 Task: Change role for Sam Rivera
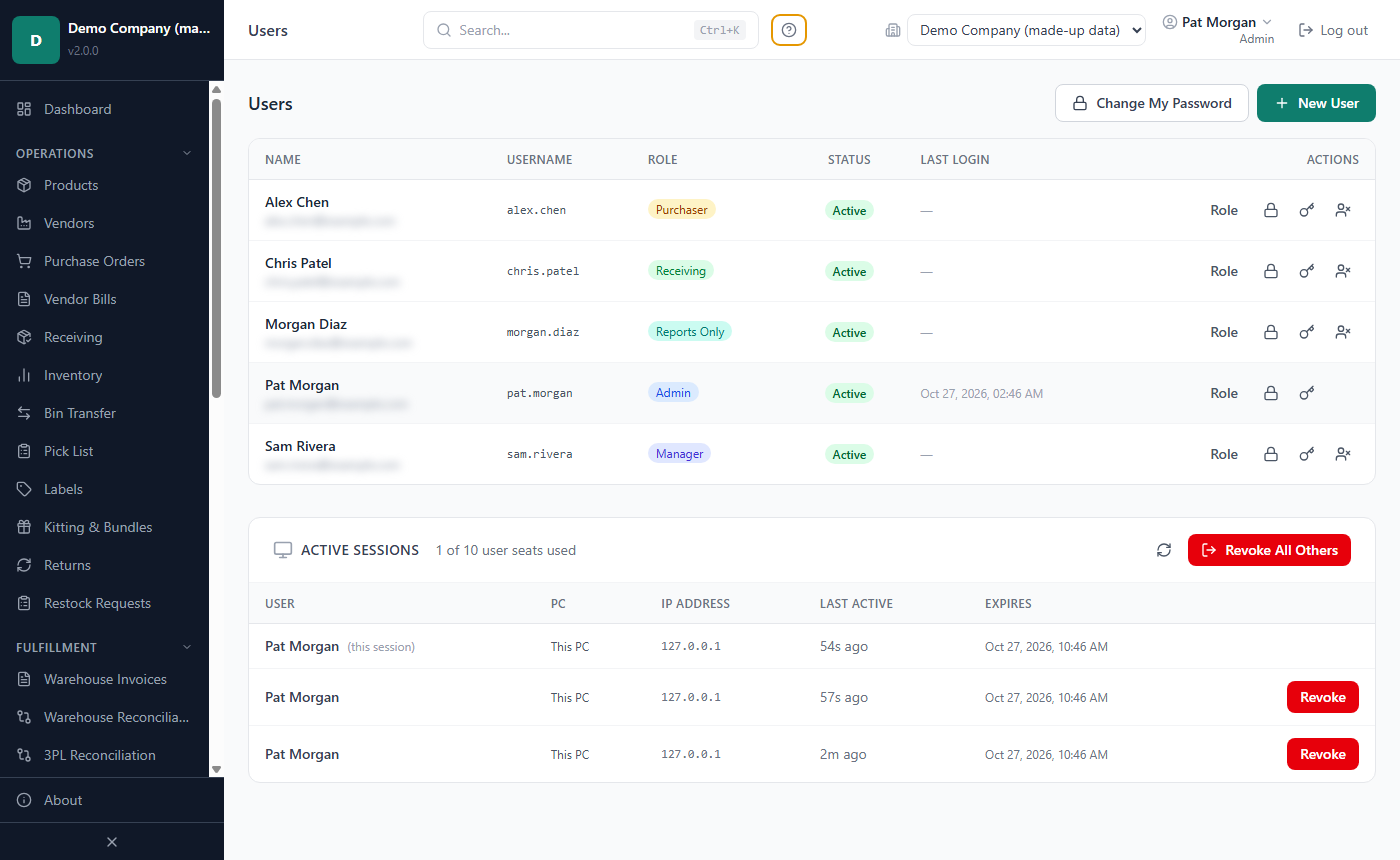(1224, 454)
